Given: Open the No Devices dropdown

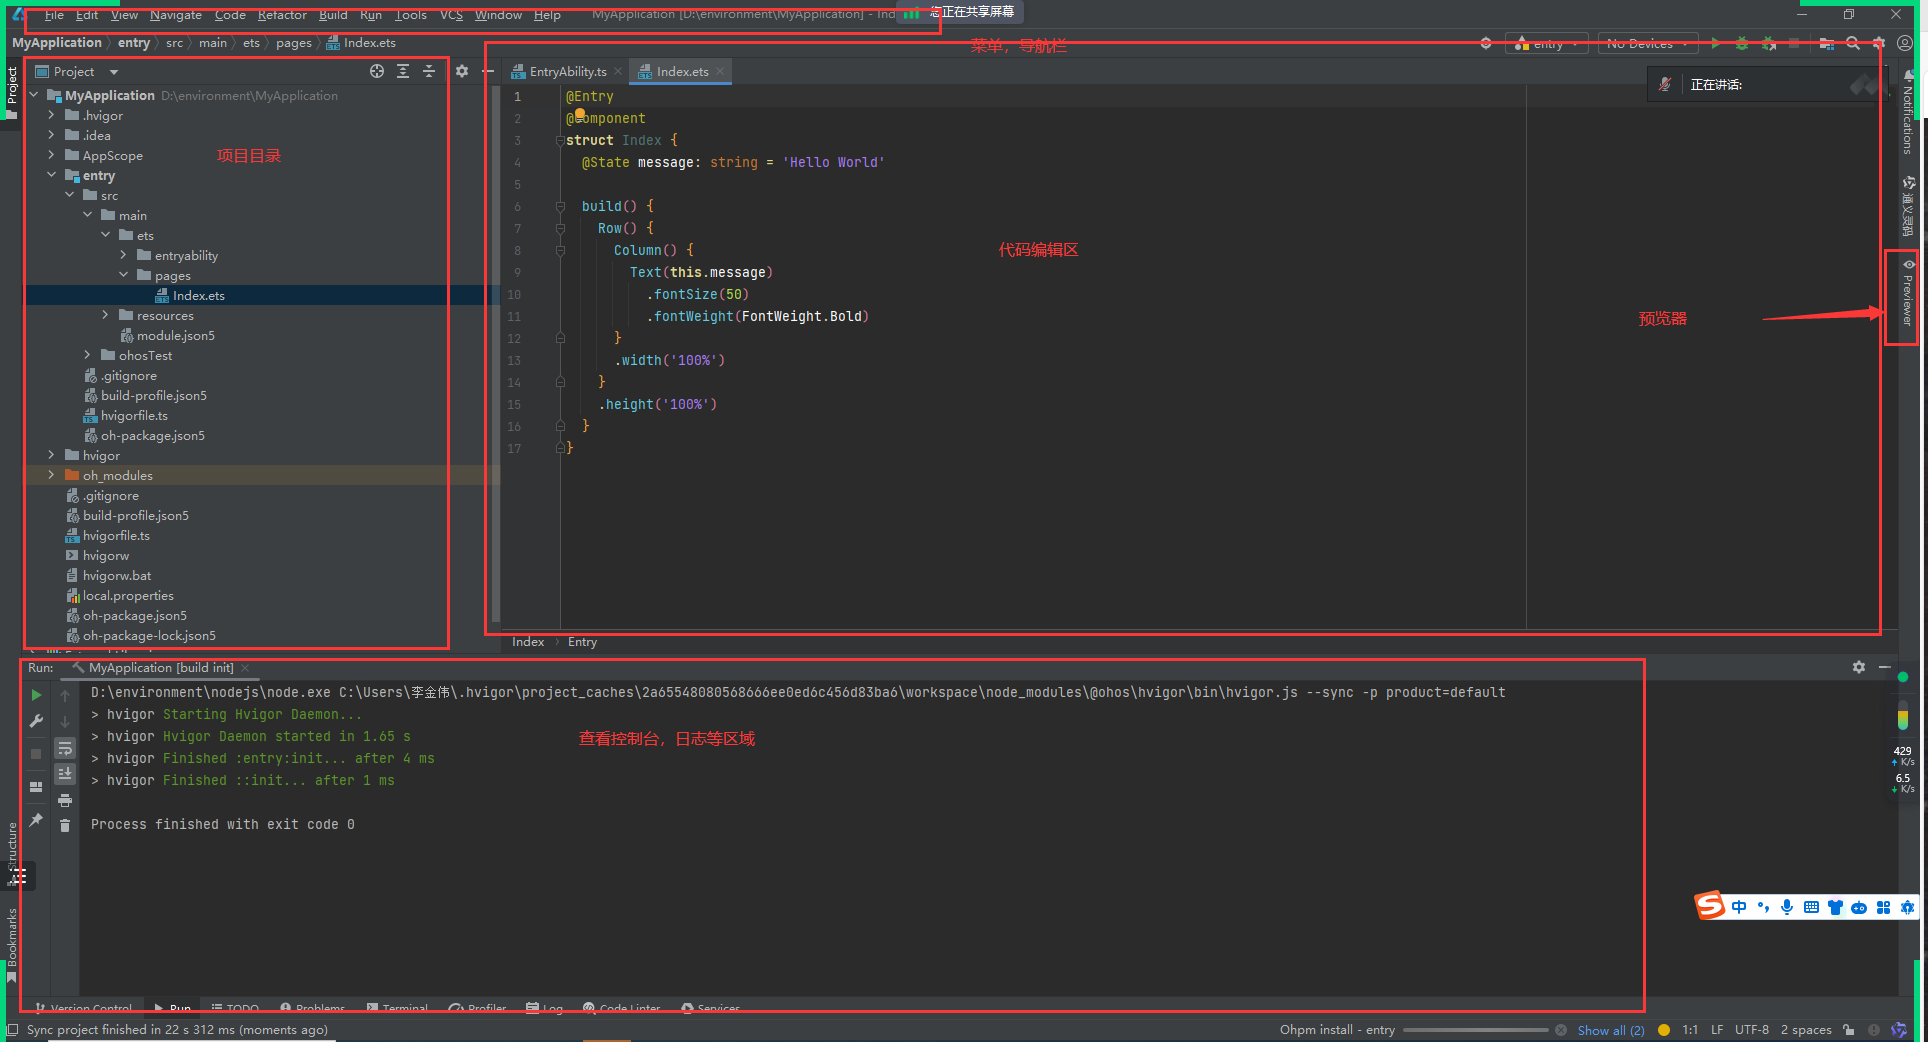Looking at the screenshot, I should (1648, 43).
